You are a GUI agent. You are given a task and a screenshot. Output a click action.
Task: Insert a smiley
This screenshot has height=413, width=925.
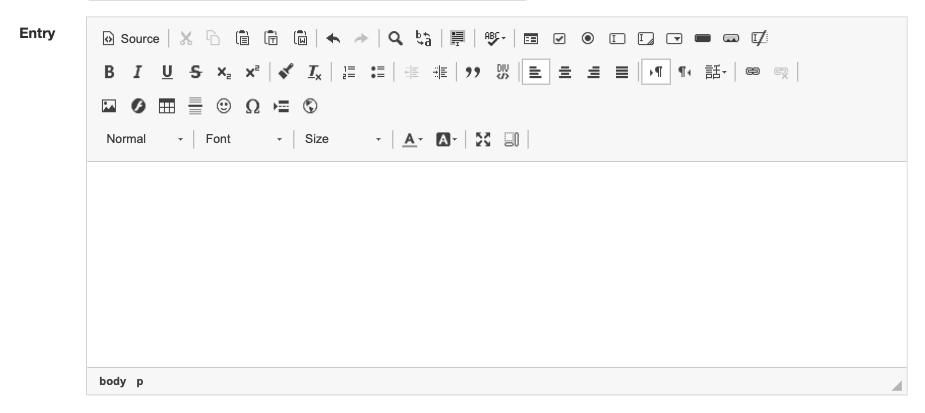coord(224,106)
